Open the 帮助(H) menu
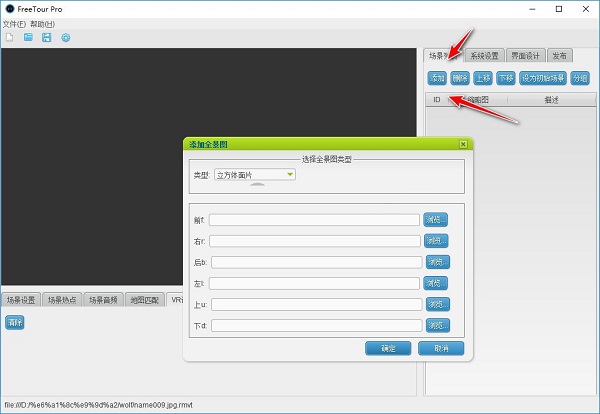This screenshot has width=600, height=414. pos(42,24)
